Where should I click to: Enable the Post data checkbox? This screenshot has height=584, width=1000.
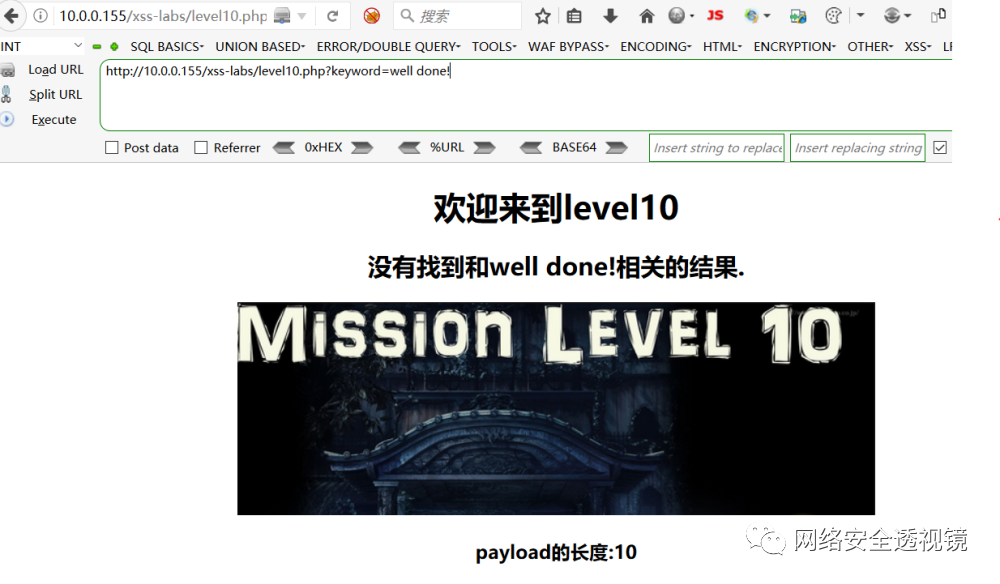pyautogui.click(x=112, y=147)
